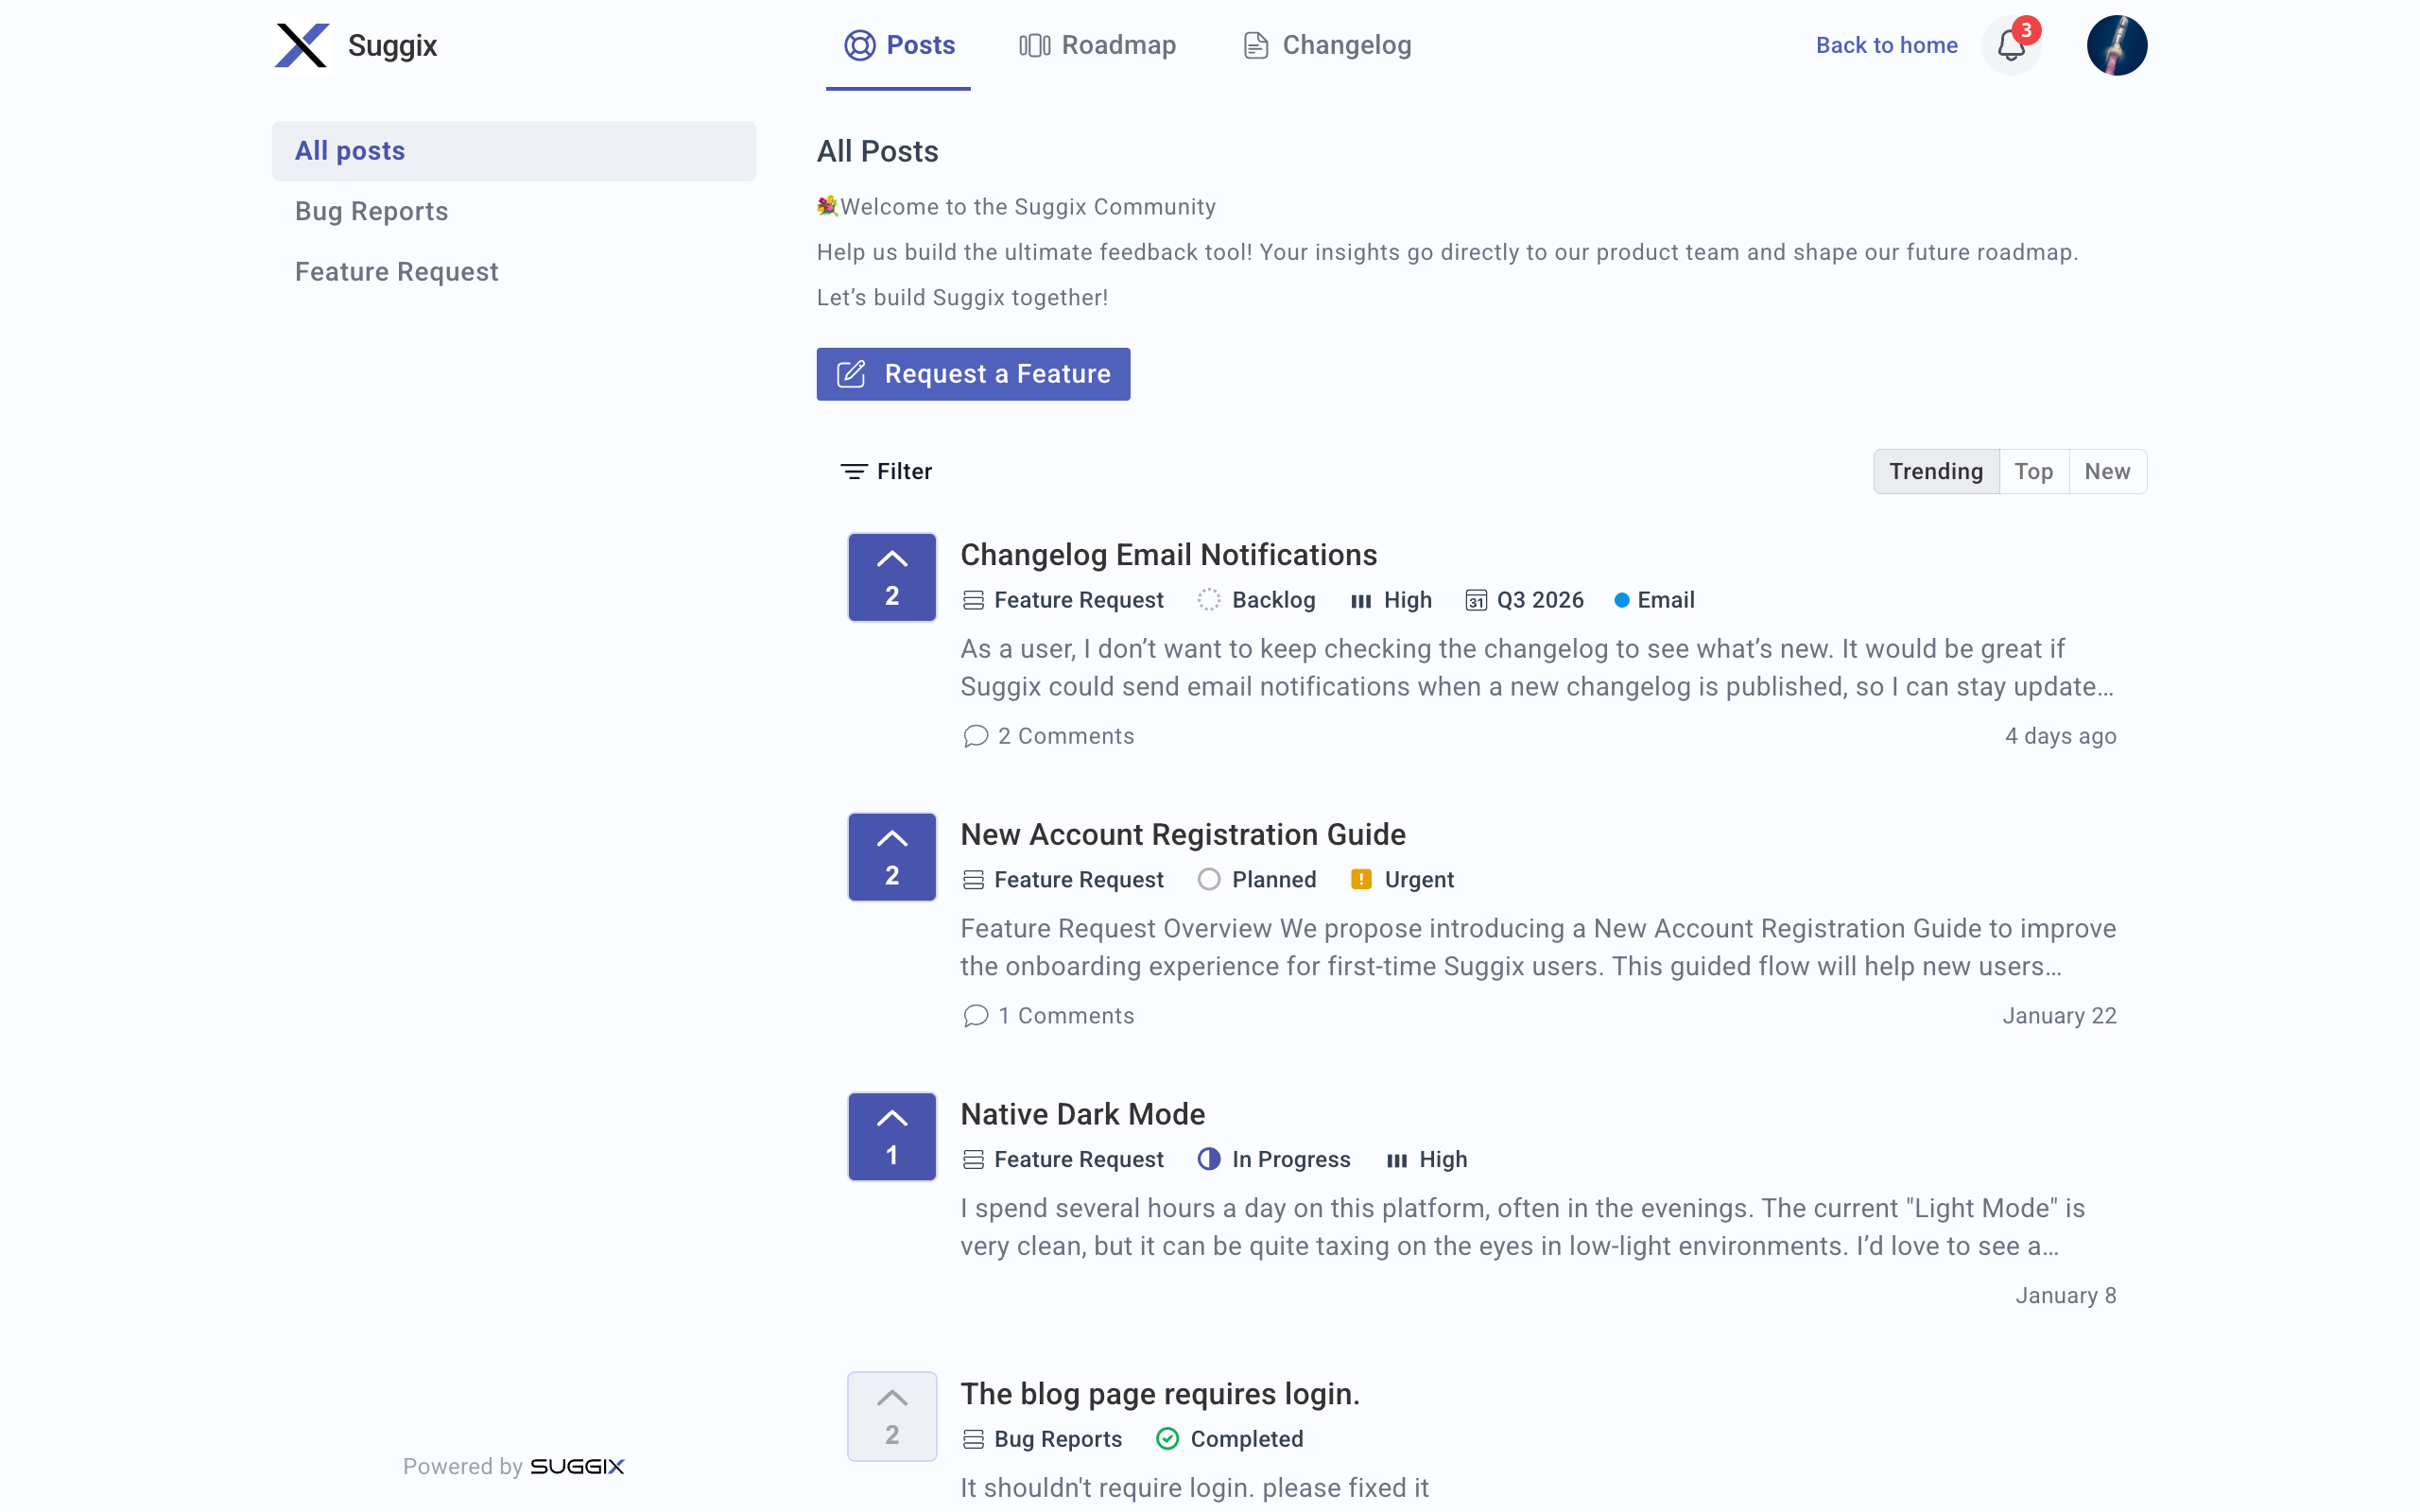
Task: Click the Suggix X logo
Action: pyautogui.click(x=302, y=46)
